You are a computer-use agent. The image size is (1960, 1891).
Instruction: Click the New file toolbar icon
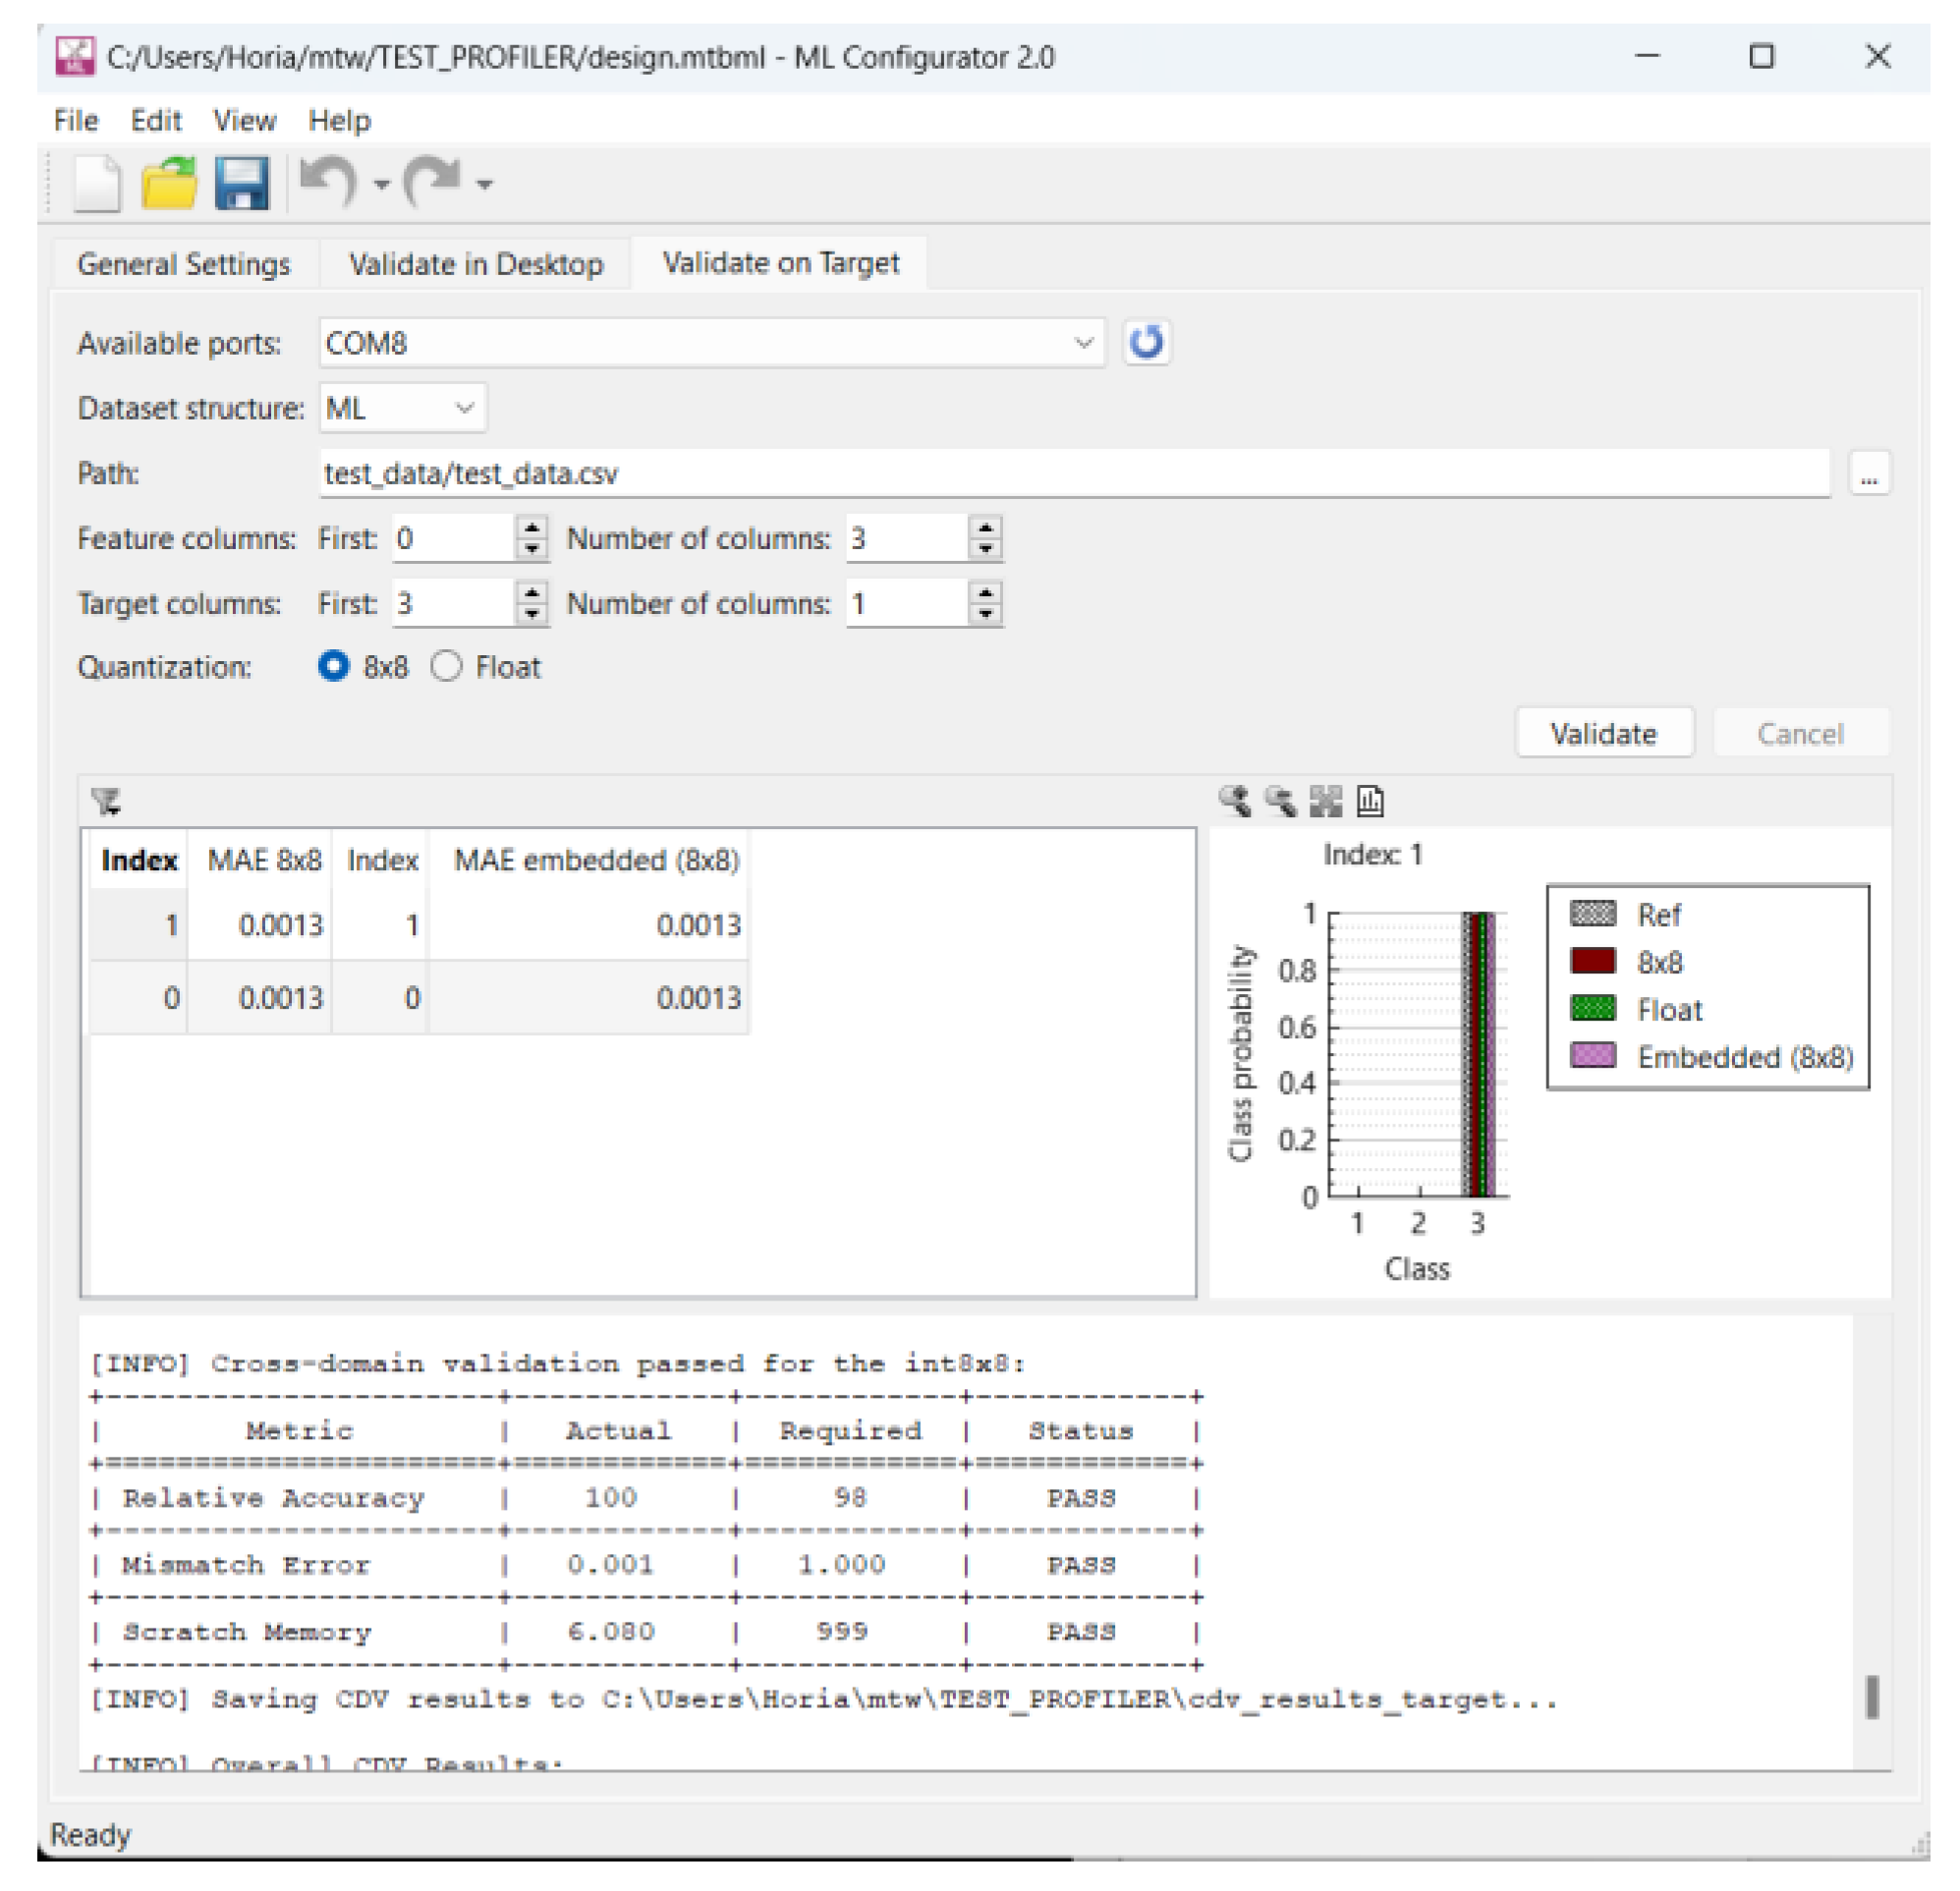click(97, 184)
